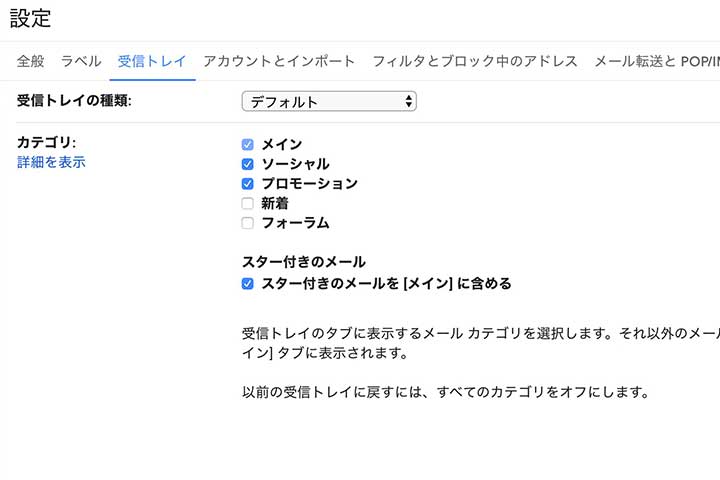The image size is (720, 480).
Task: Open the メール転送と POP tab
Action: (656, 61)
